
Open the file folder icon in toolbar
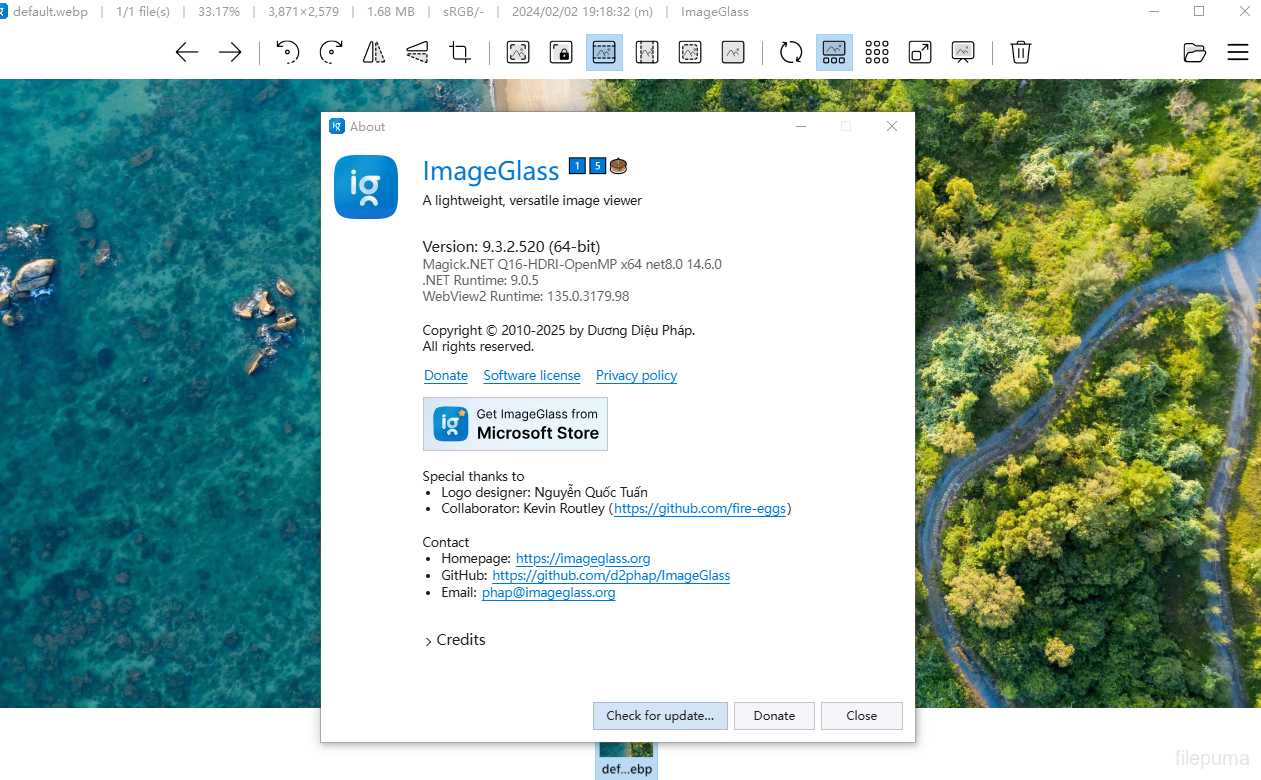pos(1194,53)
